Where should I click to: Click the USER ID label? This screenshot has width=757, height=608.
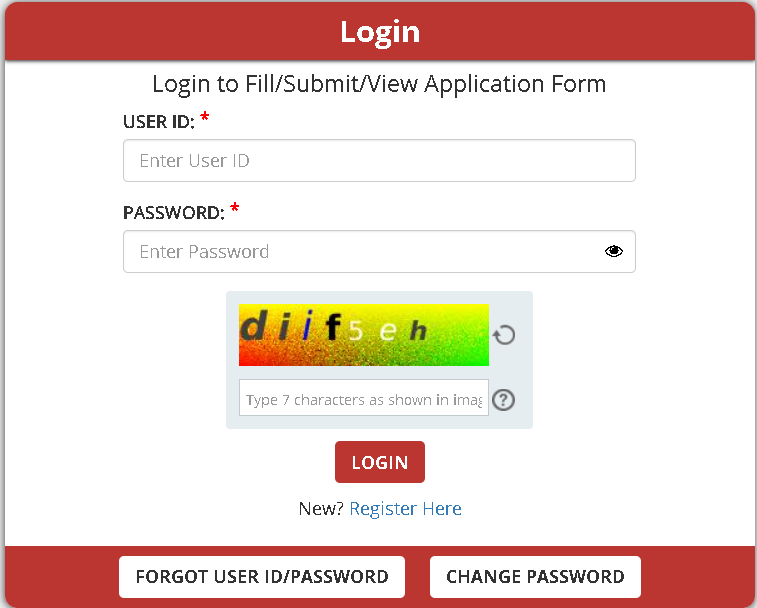point(159,122)
